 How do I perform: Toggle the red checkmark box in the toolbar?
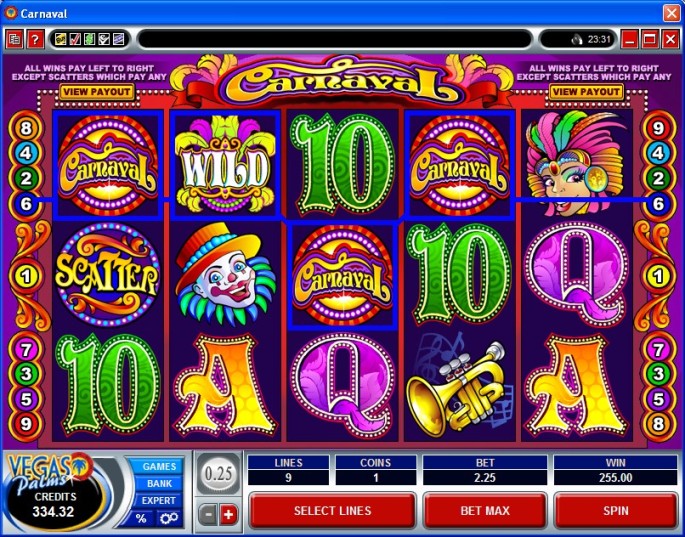point(75,39)
